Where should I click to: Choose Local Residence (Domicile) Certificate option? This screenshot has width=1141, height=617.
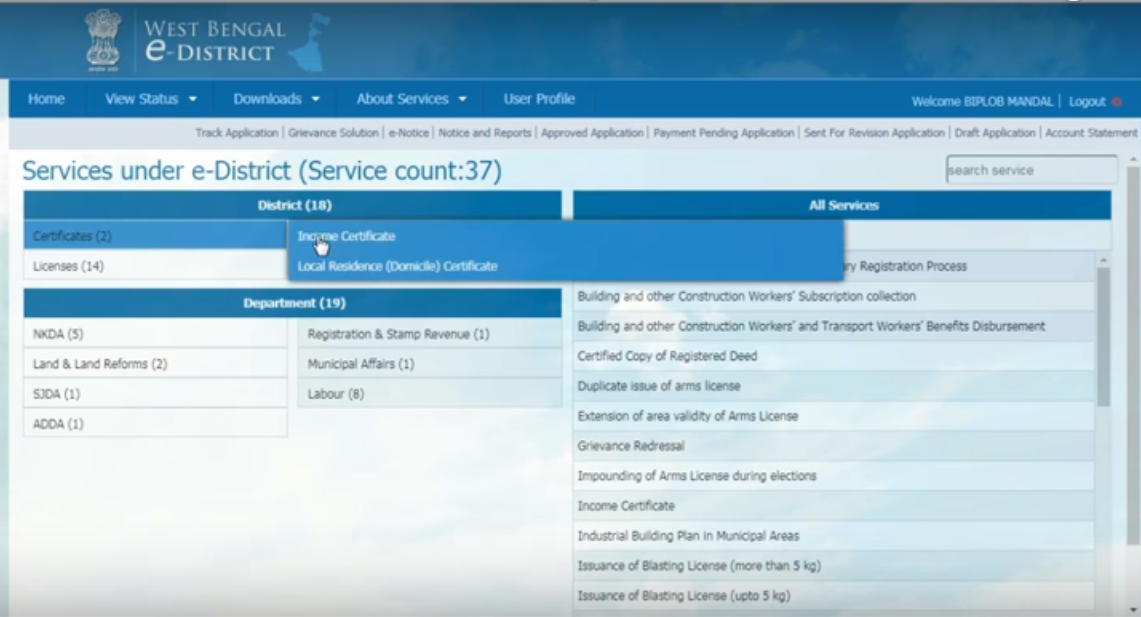pos(397,266)
